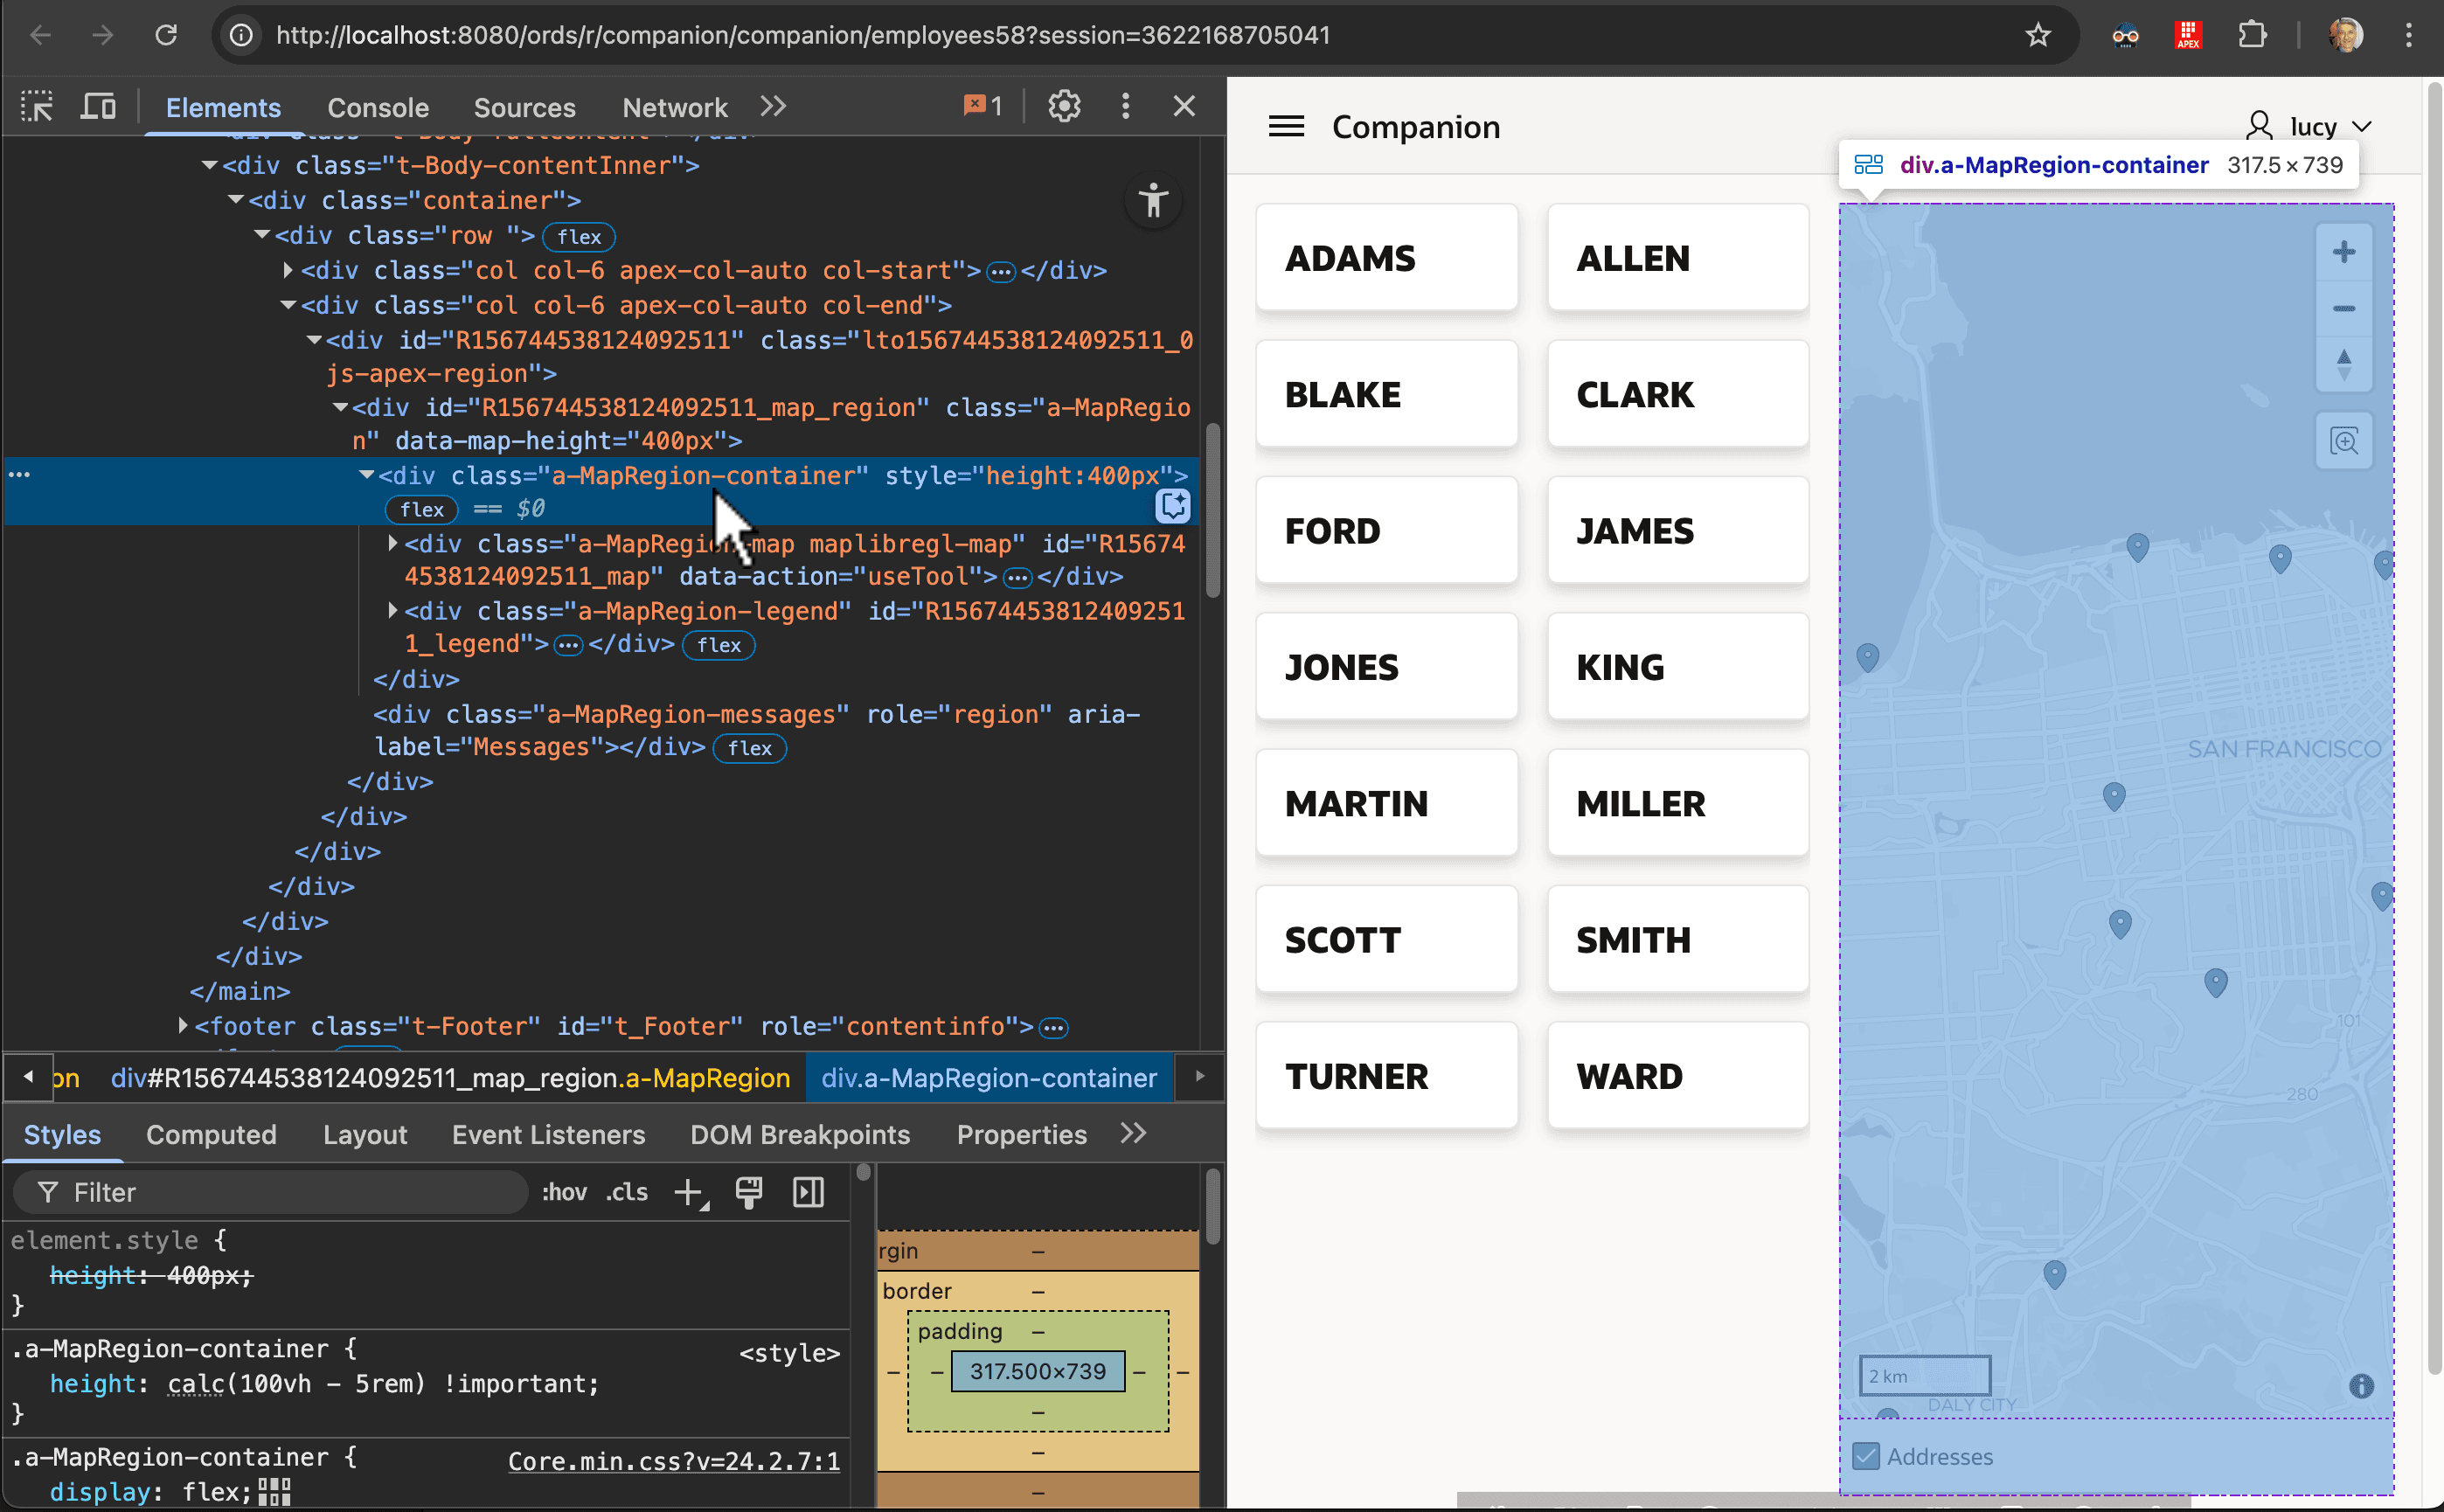Open the ADAMS employee card
The height and width of the screenshot is (1512, 2444).
1387,258
